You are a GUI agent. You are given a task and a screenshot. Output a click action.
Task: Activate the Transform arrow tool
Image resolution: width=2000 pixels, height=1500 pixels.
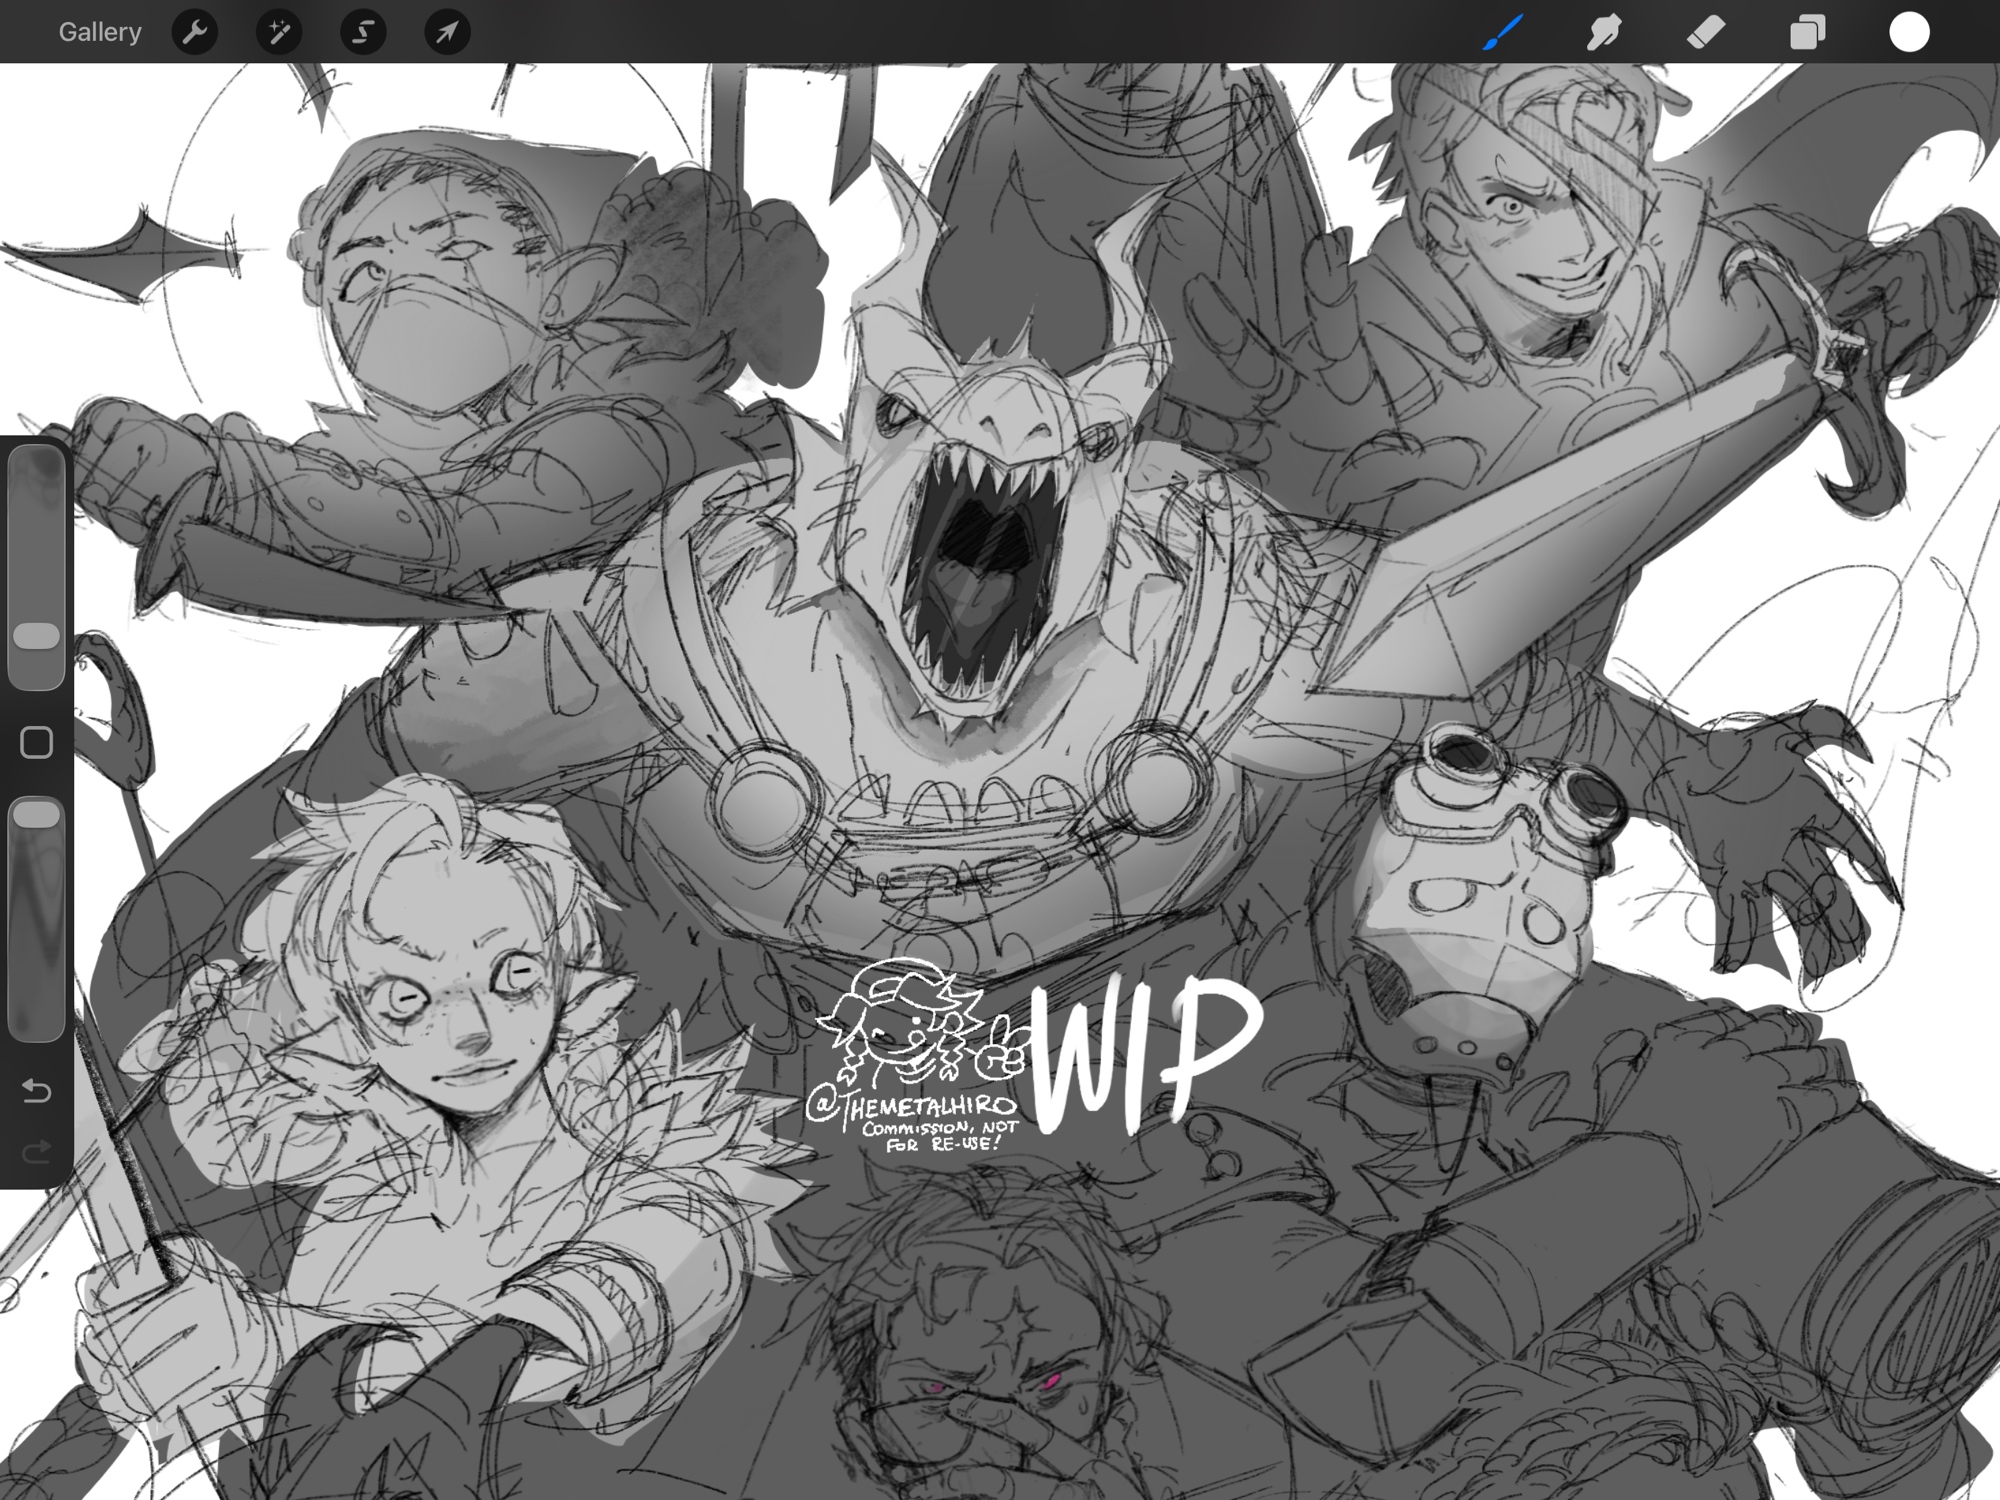[447, 32]
